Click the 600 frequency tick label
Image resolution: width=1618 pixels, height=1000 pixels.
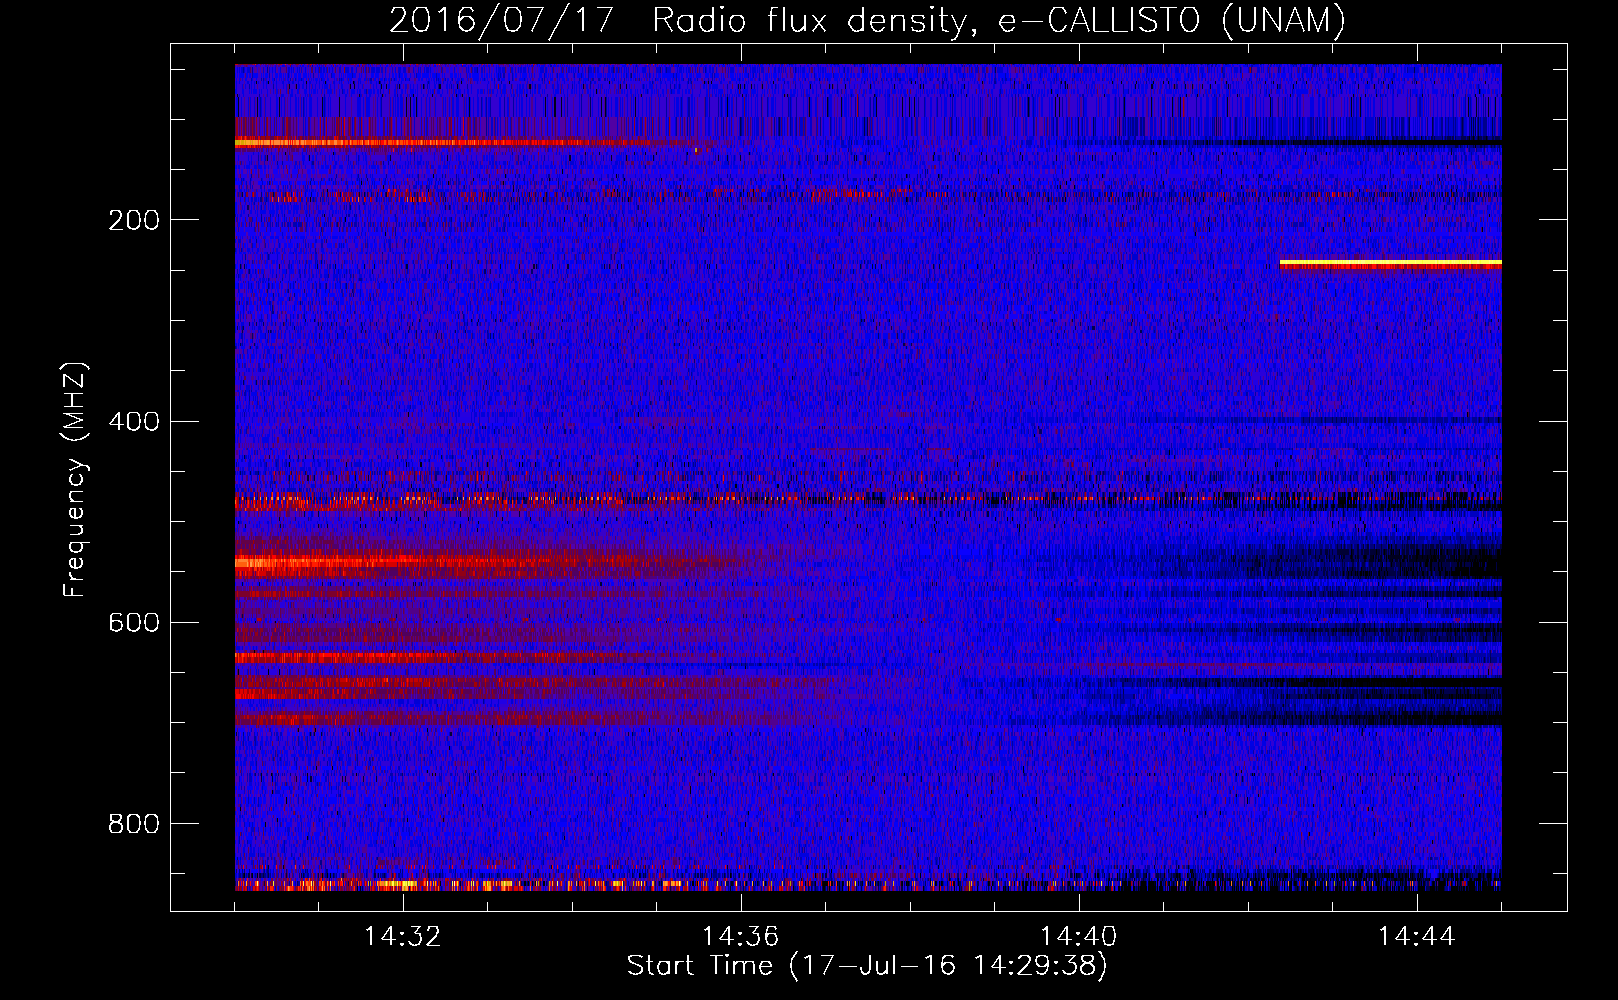(x=134, y=622)
